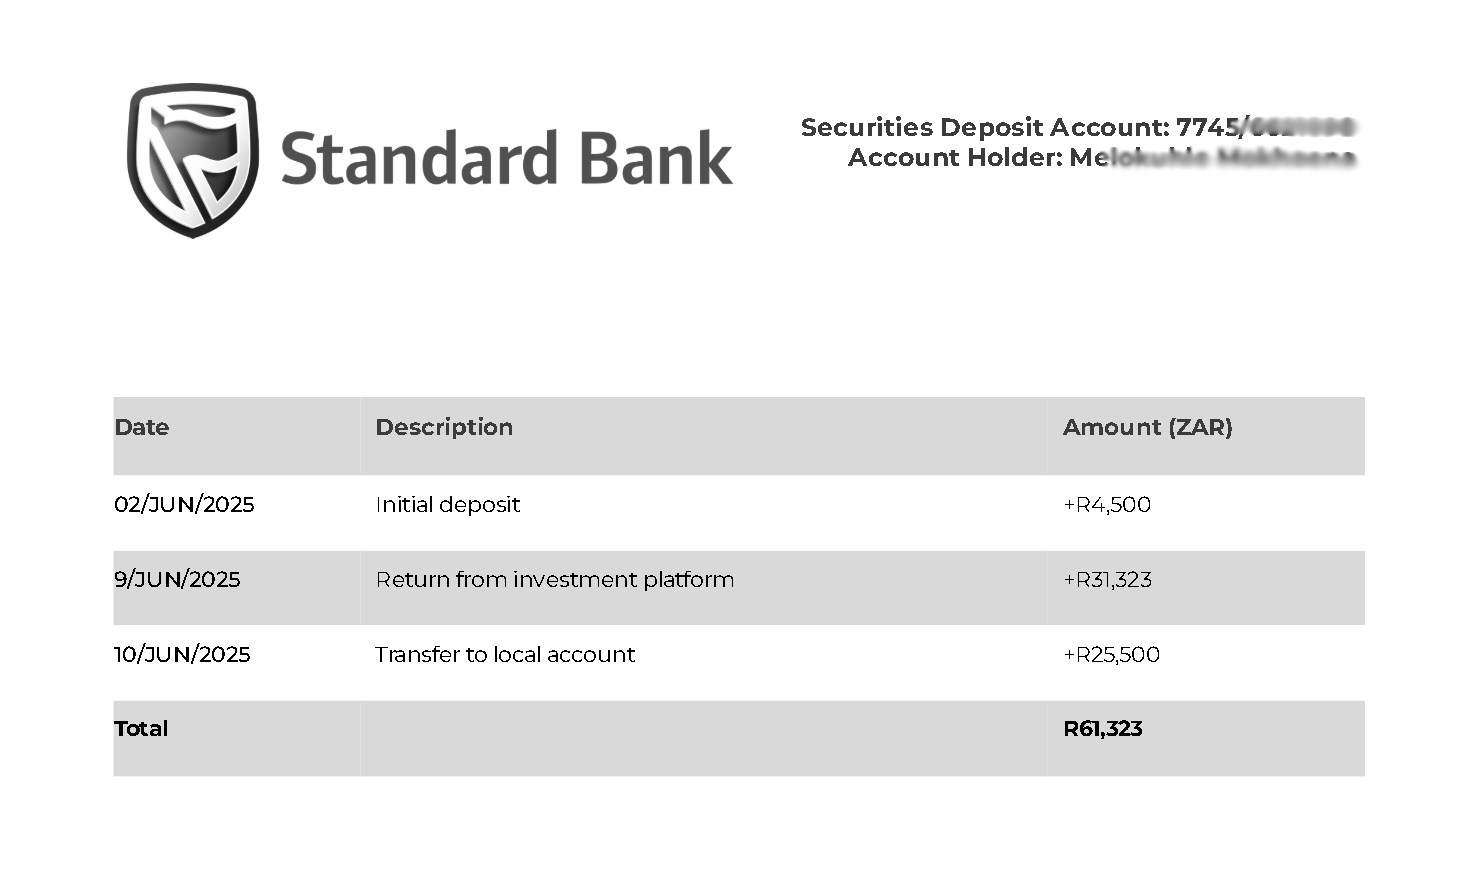1472x880 pixels.
Task: Click the +R31,323 amount
Action: [1107, 579]
